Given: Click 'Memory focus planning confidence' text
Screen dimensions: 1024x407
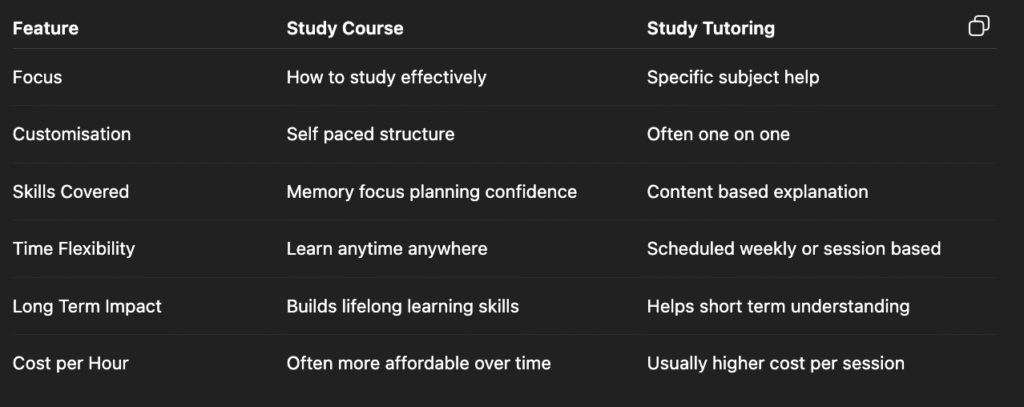Looking at the screenshot, I should point(432,191).
